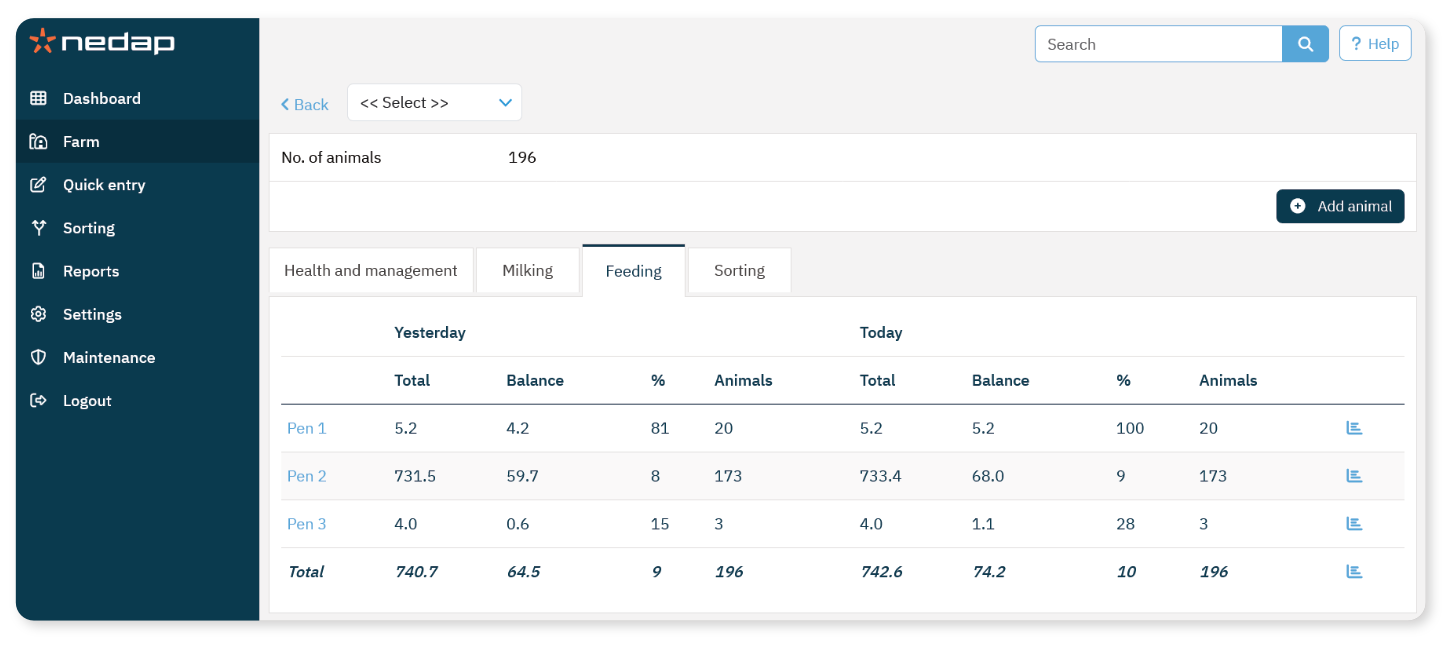Click into the Search input field
Viewport: 1442px width, 648px height.
(1158, 44)
